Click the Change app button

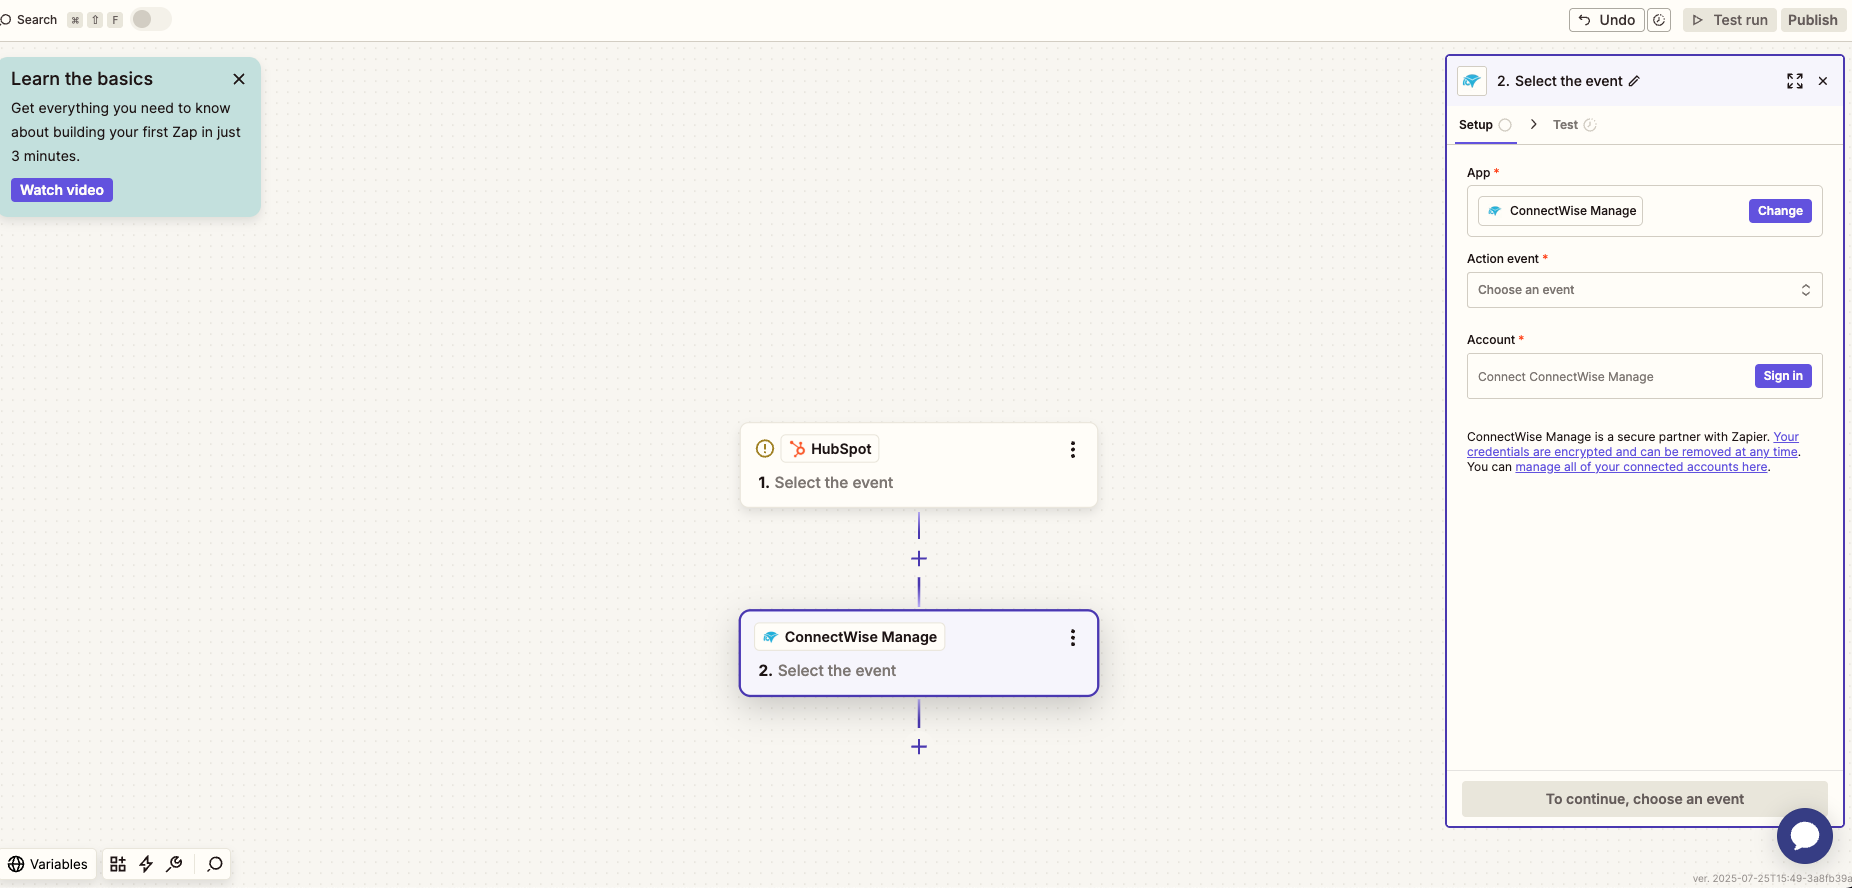click(x=1780, y=211)
